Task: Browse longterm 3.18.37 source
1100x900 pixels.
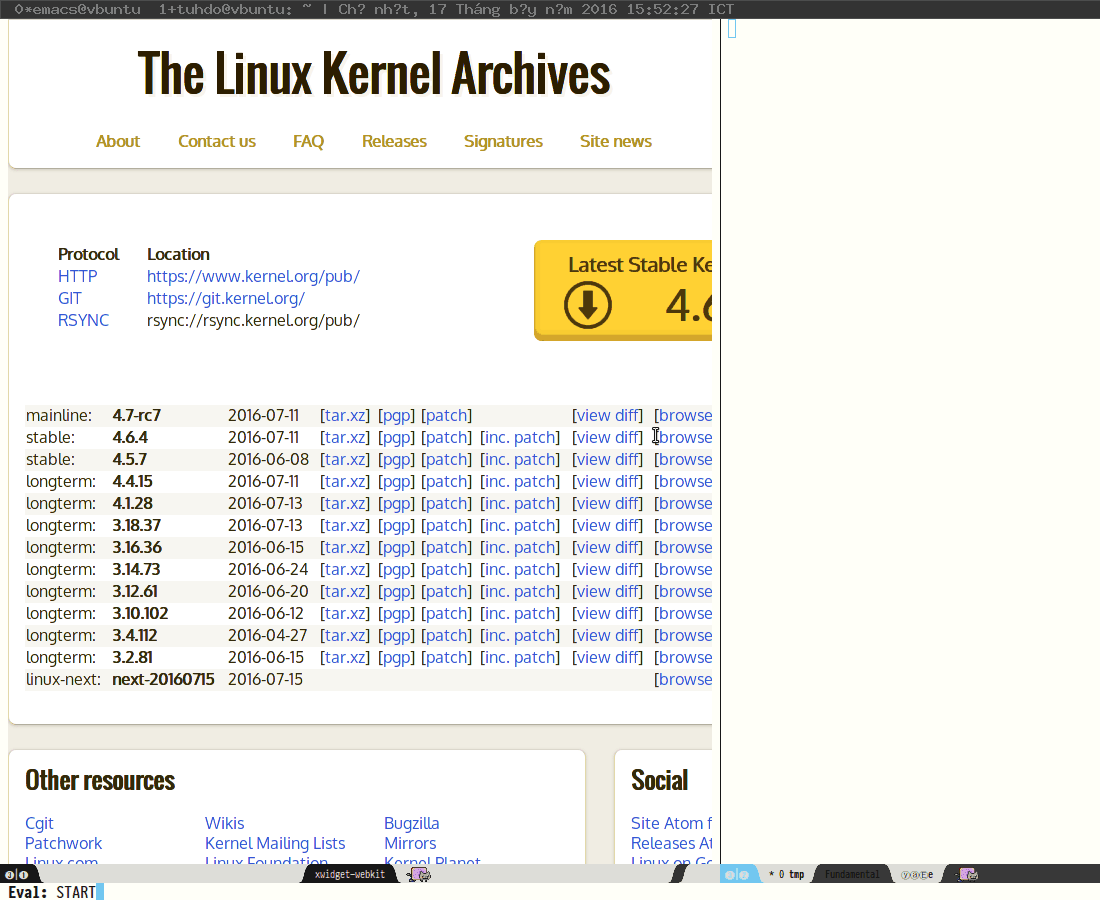Action: point(683,525)
